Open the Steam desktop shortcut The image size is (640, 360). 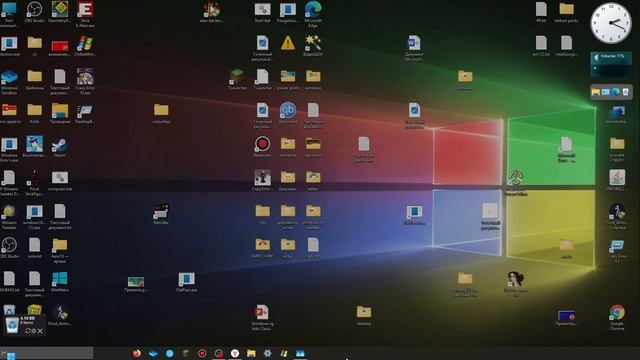(60, 145)
